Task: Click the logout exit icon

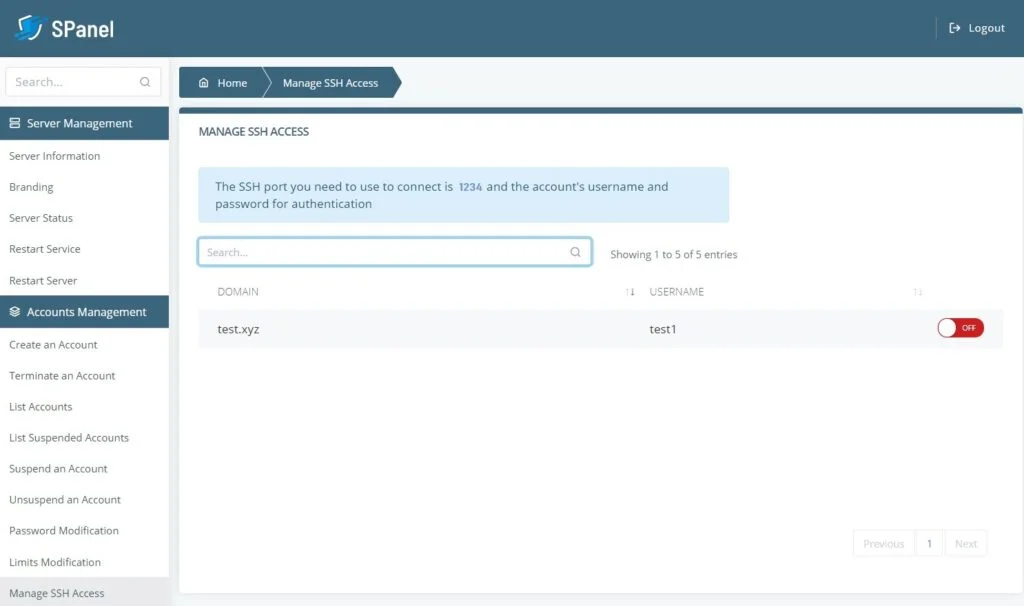Action: 952,27
